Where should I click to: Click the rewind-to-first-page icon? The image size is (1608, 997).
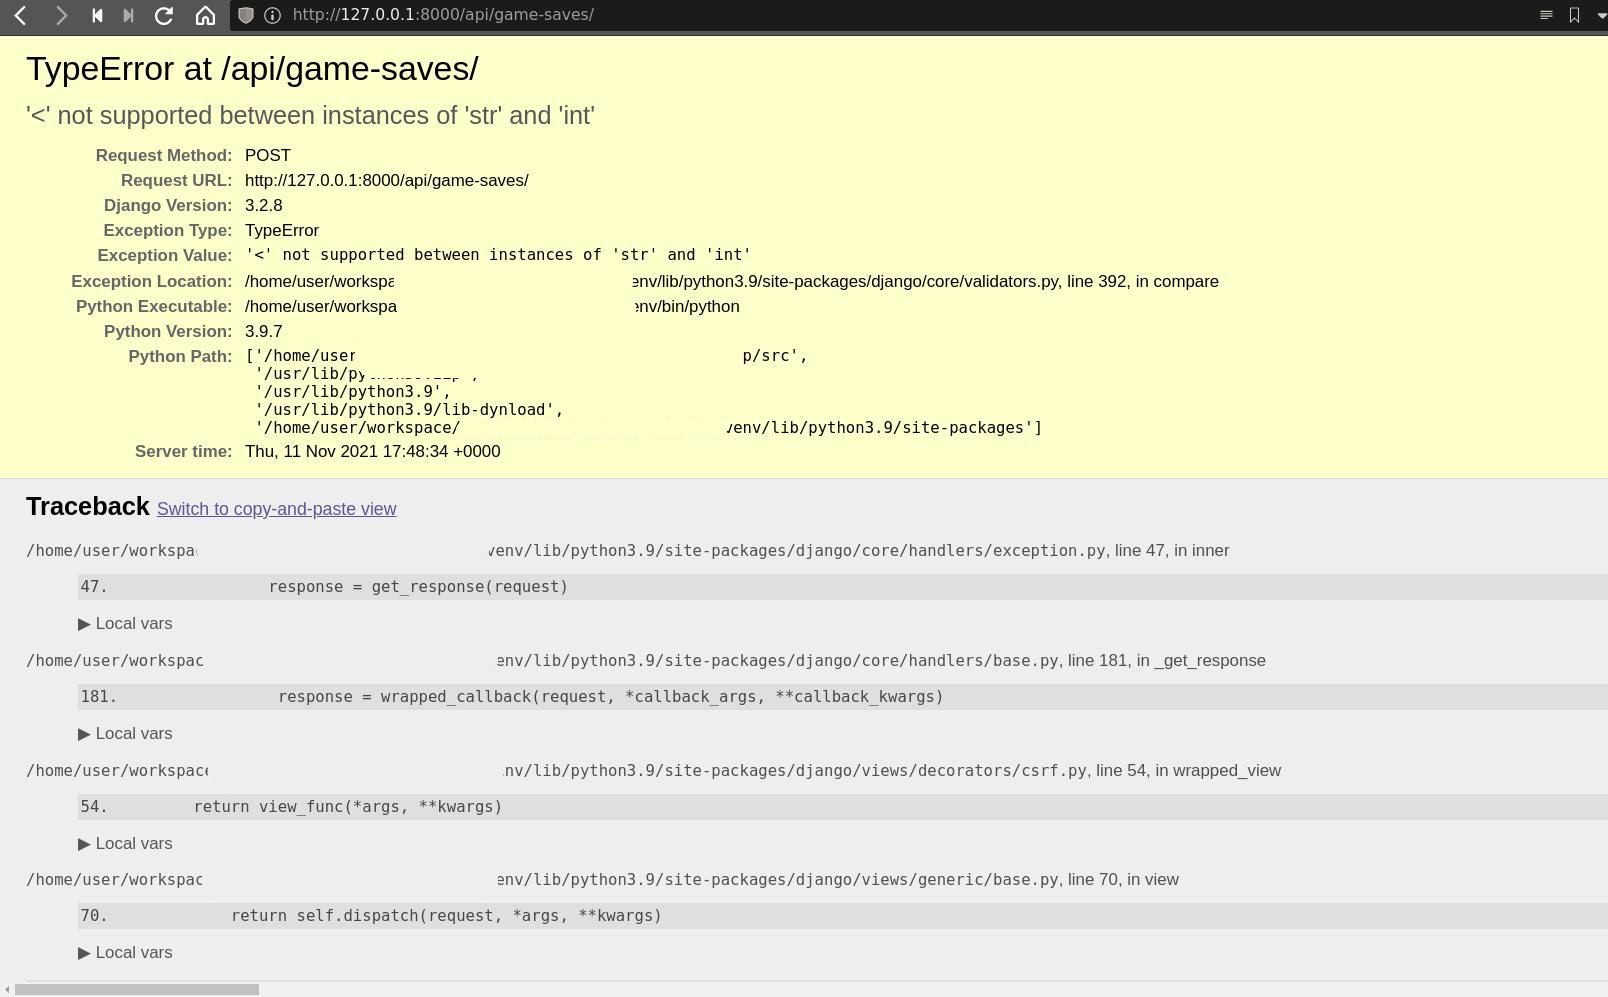tap(97, 15)
